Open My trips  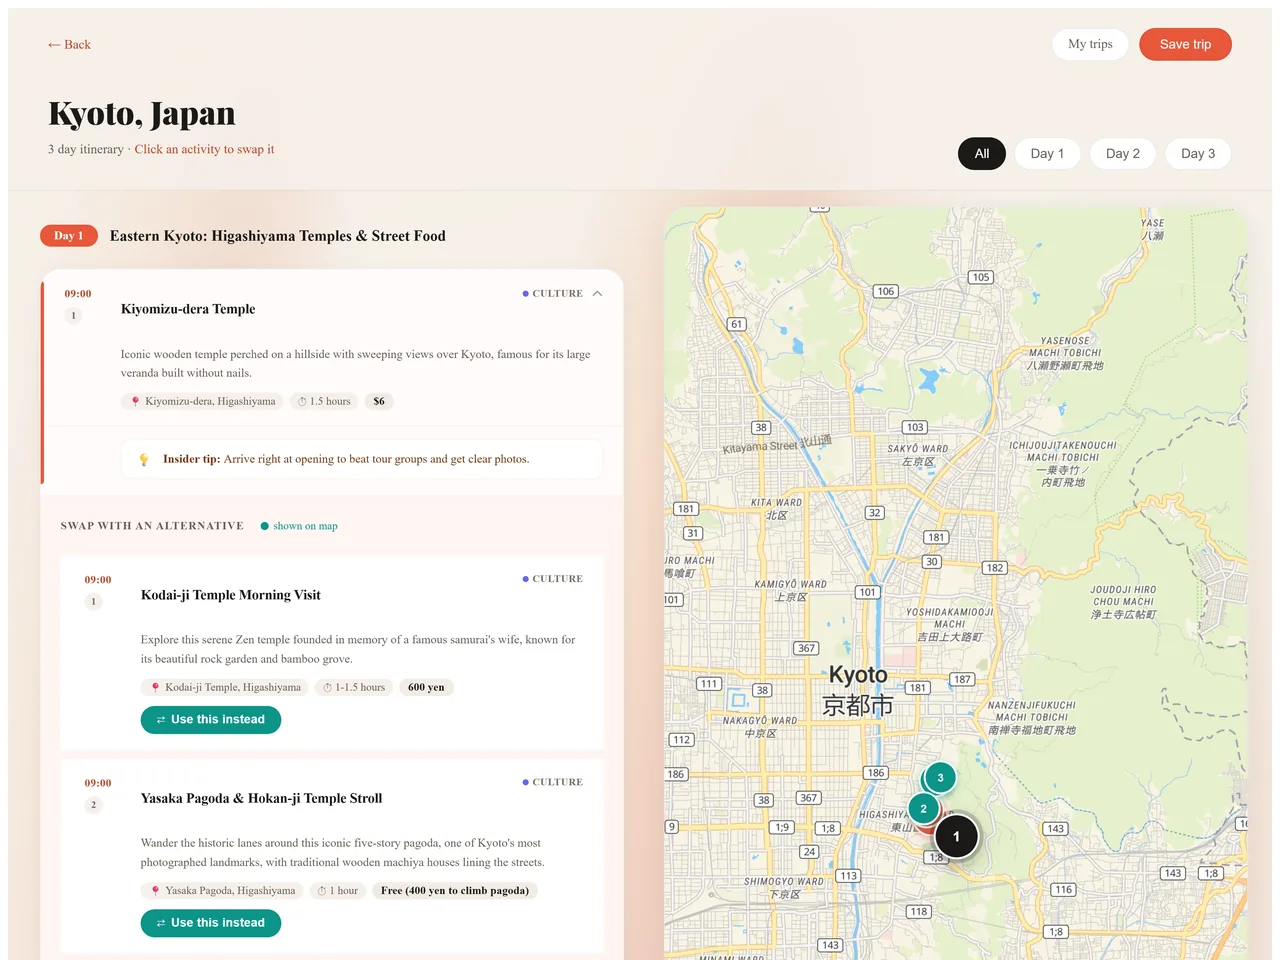click(1090, 44)
